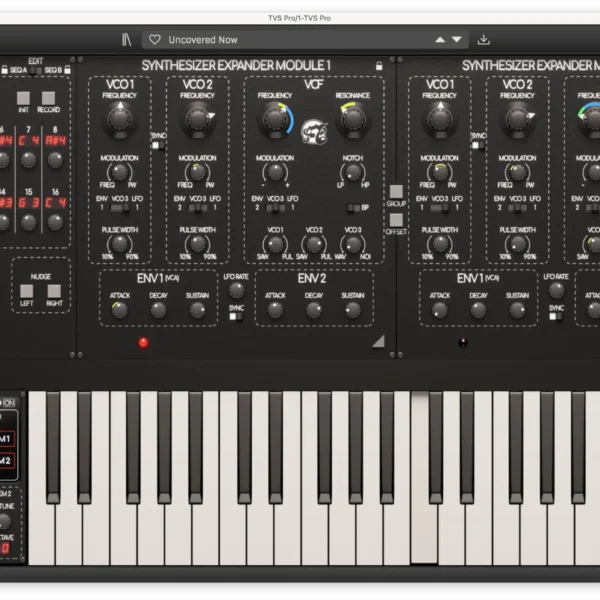Toggle the SEQ B lock icon
Screen dimensions: 600x600
(x=67, y=70)
